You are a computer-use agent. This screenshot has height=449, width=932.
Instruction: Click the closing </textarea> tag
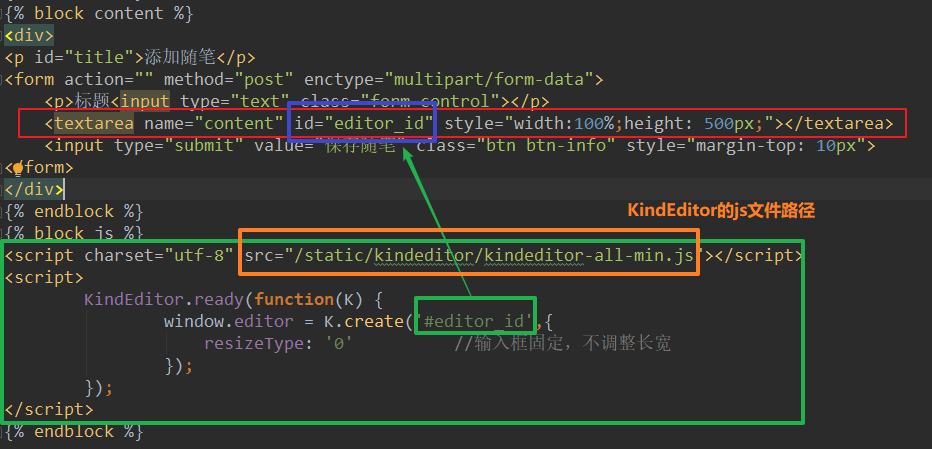click(839, 124)
